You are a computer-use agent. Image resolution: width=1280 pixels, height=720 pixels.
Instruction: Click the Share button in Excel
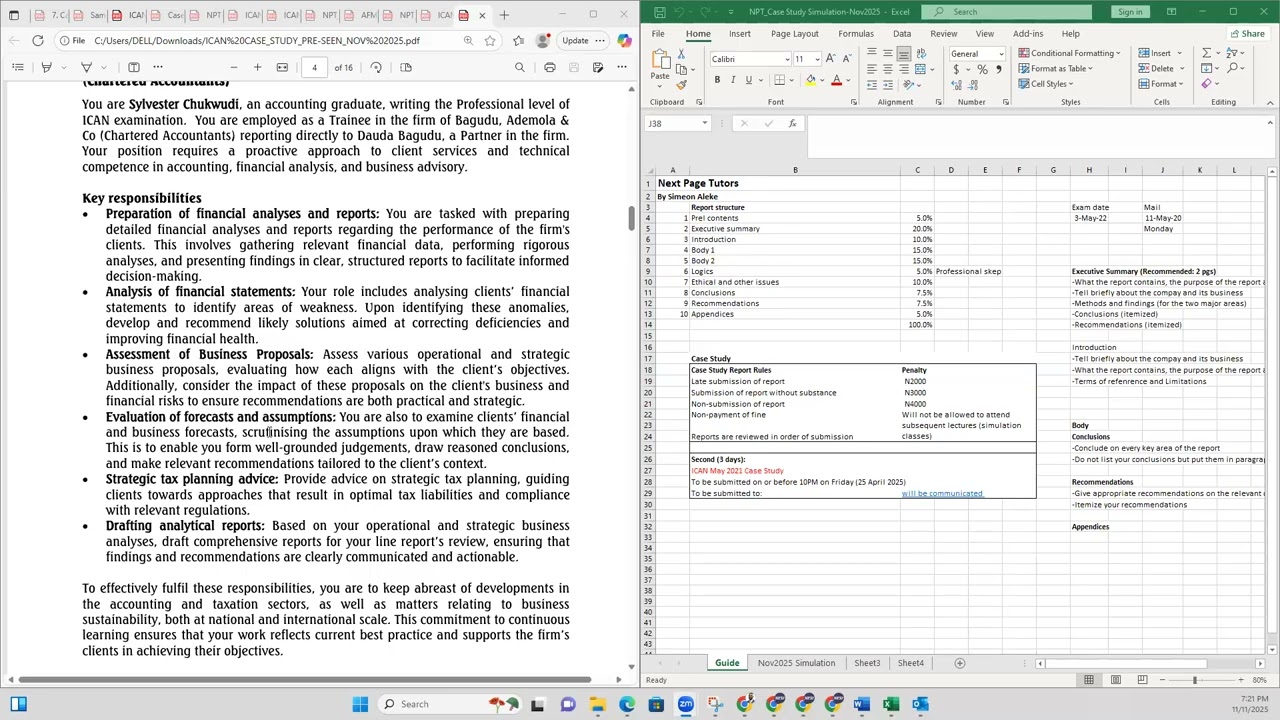click(1247, 34)
